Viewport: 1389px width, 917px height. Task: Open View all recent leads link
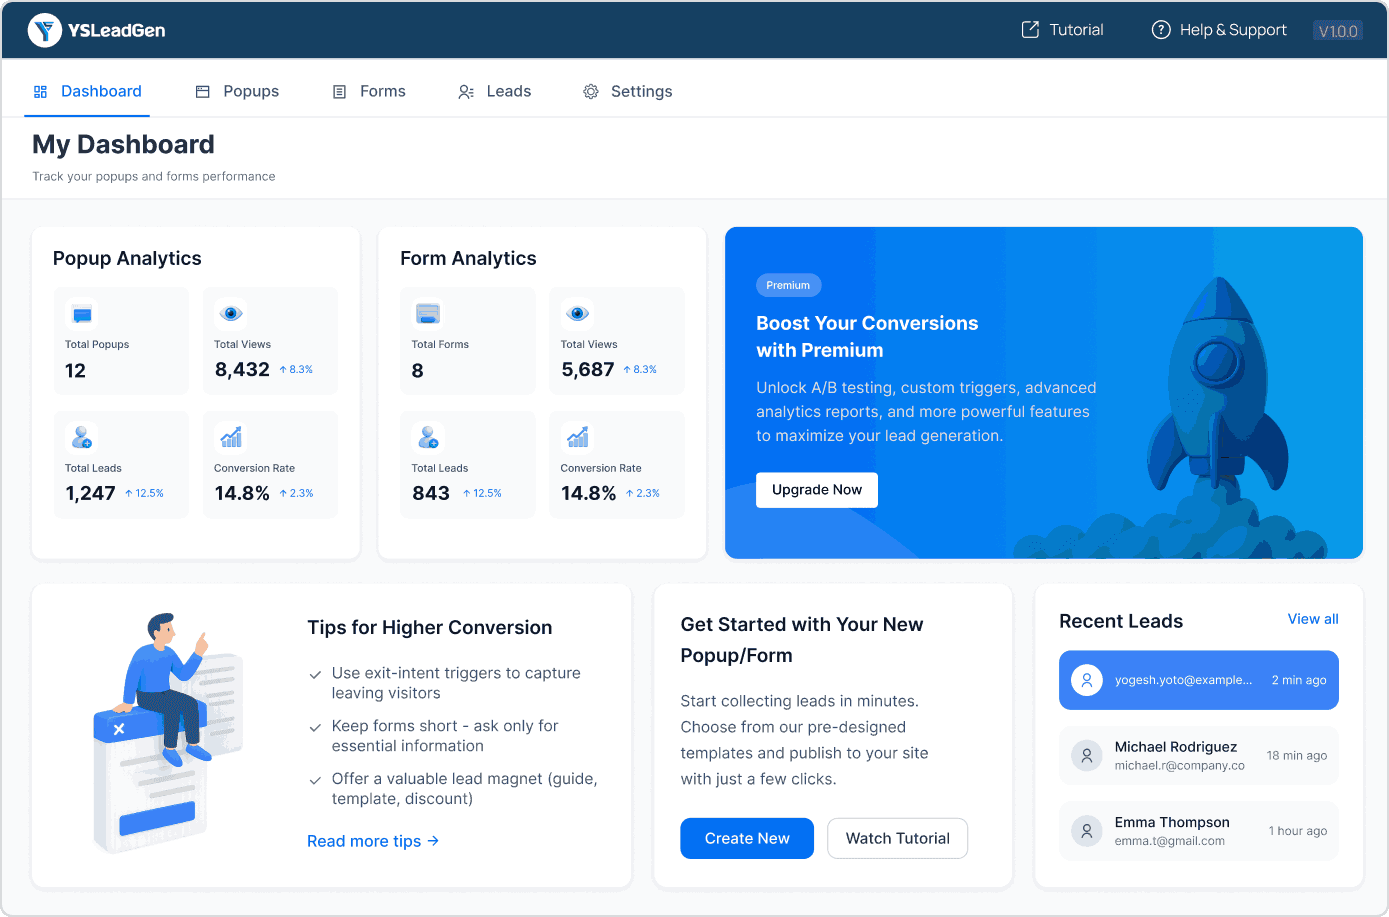(1312, 619)
